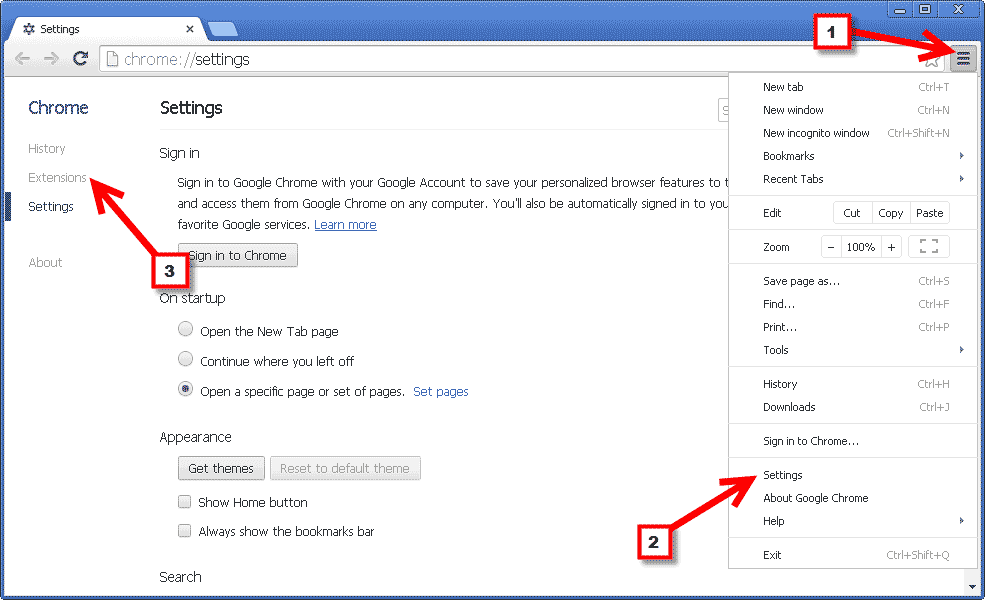Screen dimensions: 985x600
Task: Enter fullscreen using zoom fullscreen icon
Action: tap(928, 247)
